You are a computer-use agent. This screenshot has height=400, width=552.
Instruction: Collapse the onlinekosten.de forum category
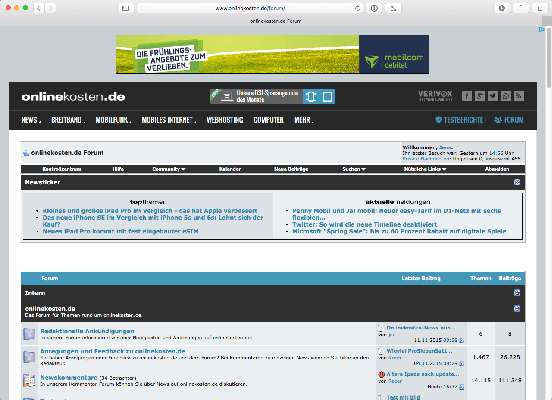pos(517,309)
